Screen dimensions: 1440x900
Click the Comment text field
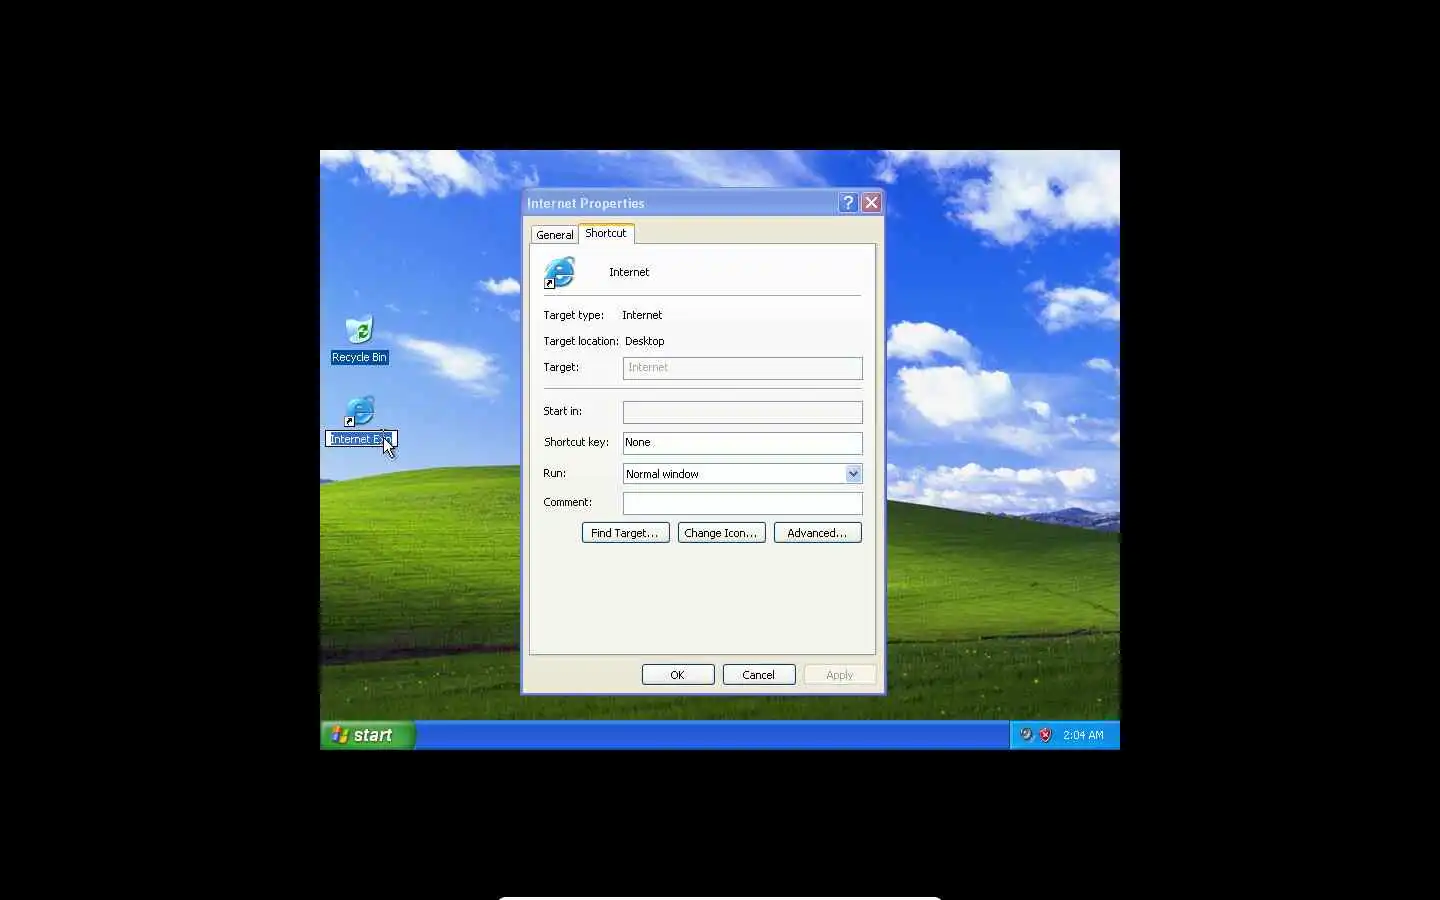[742, 503]
